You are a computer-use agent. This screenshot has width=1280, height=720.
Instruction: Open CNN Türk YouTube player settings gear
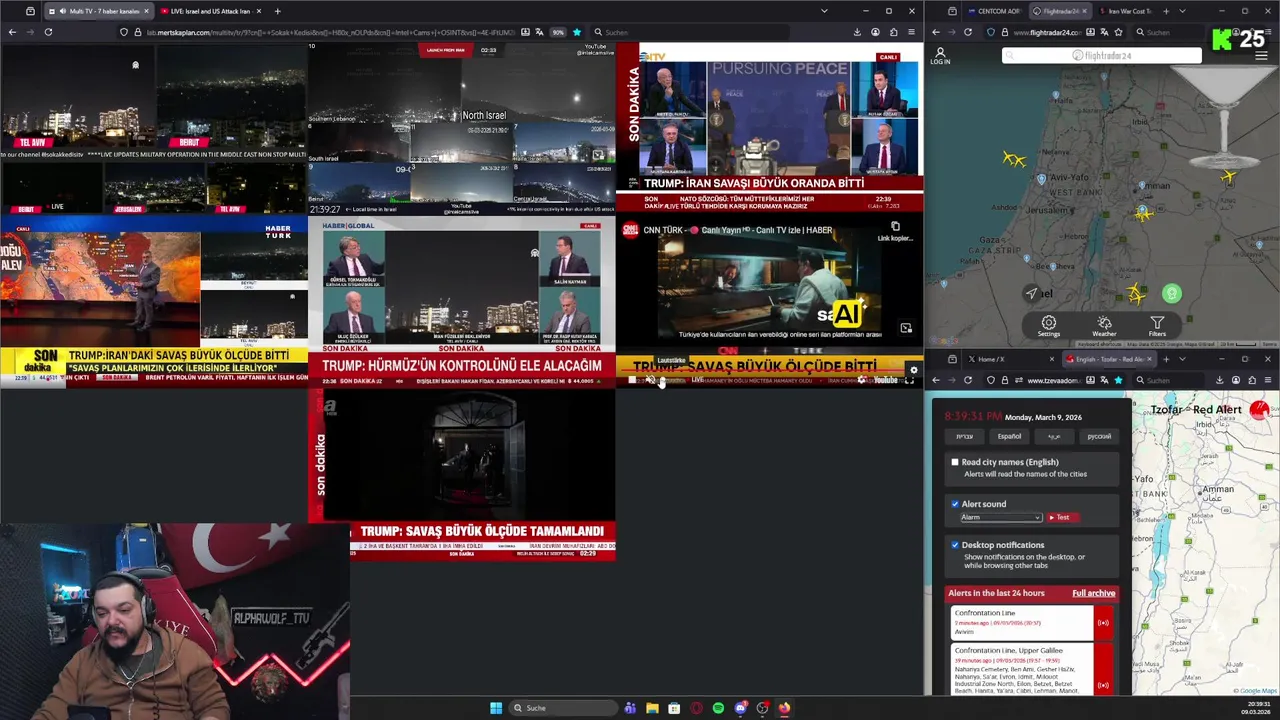tap(861, 380)
